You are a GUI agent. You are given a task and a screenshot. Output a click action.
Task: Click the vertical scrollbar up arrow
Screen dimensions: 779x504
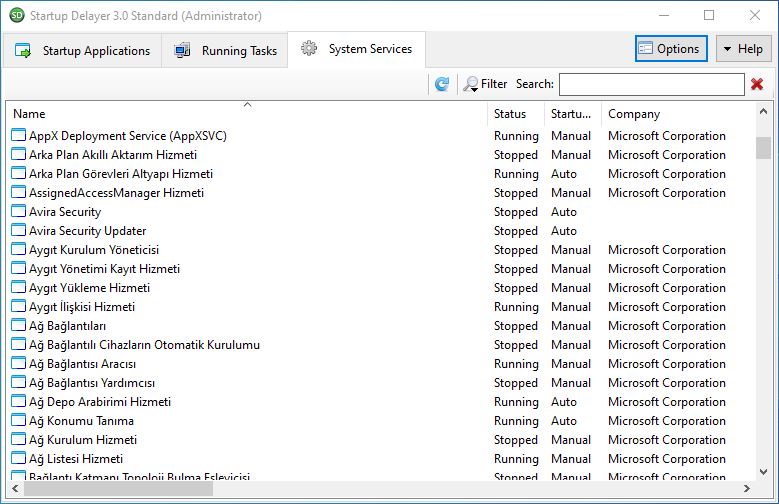pos(764,112)
